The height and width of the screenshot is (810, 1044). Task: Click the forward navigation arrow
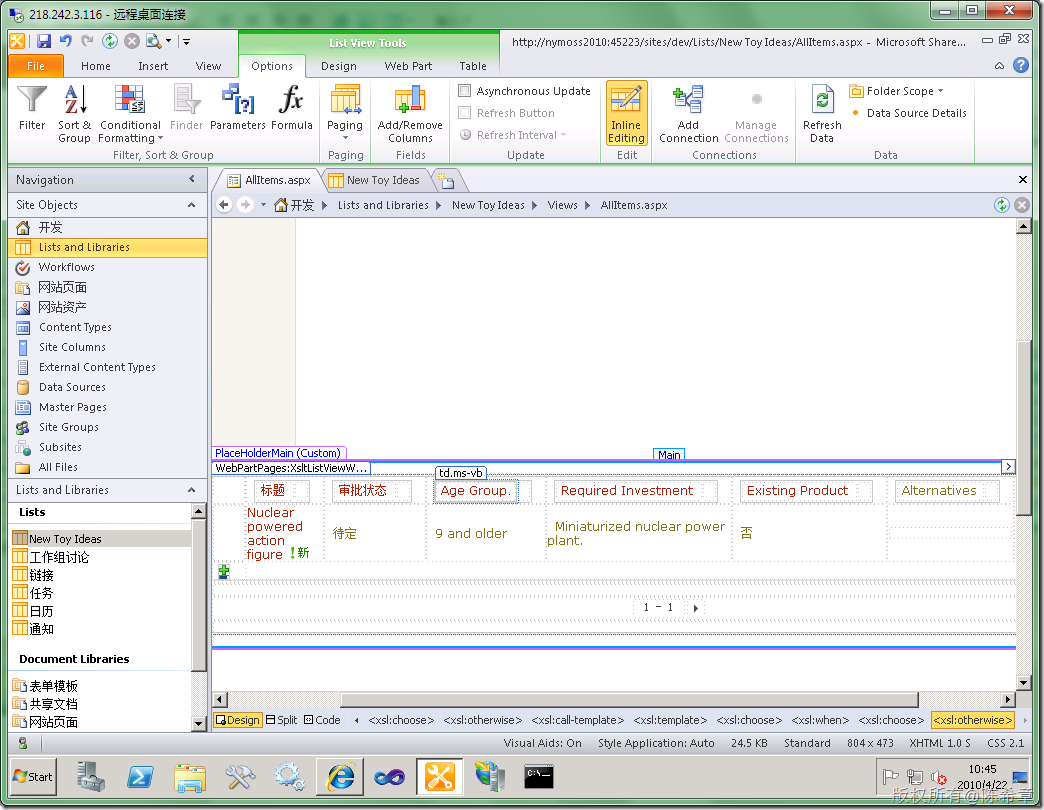click(245, 205)
